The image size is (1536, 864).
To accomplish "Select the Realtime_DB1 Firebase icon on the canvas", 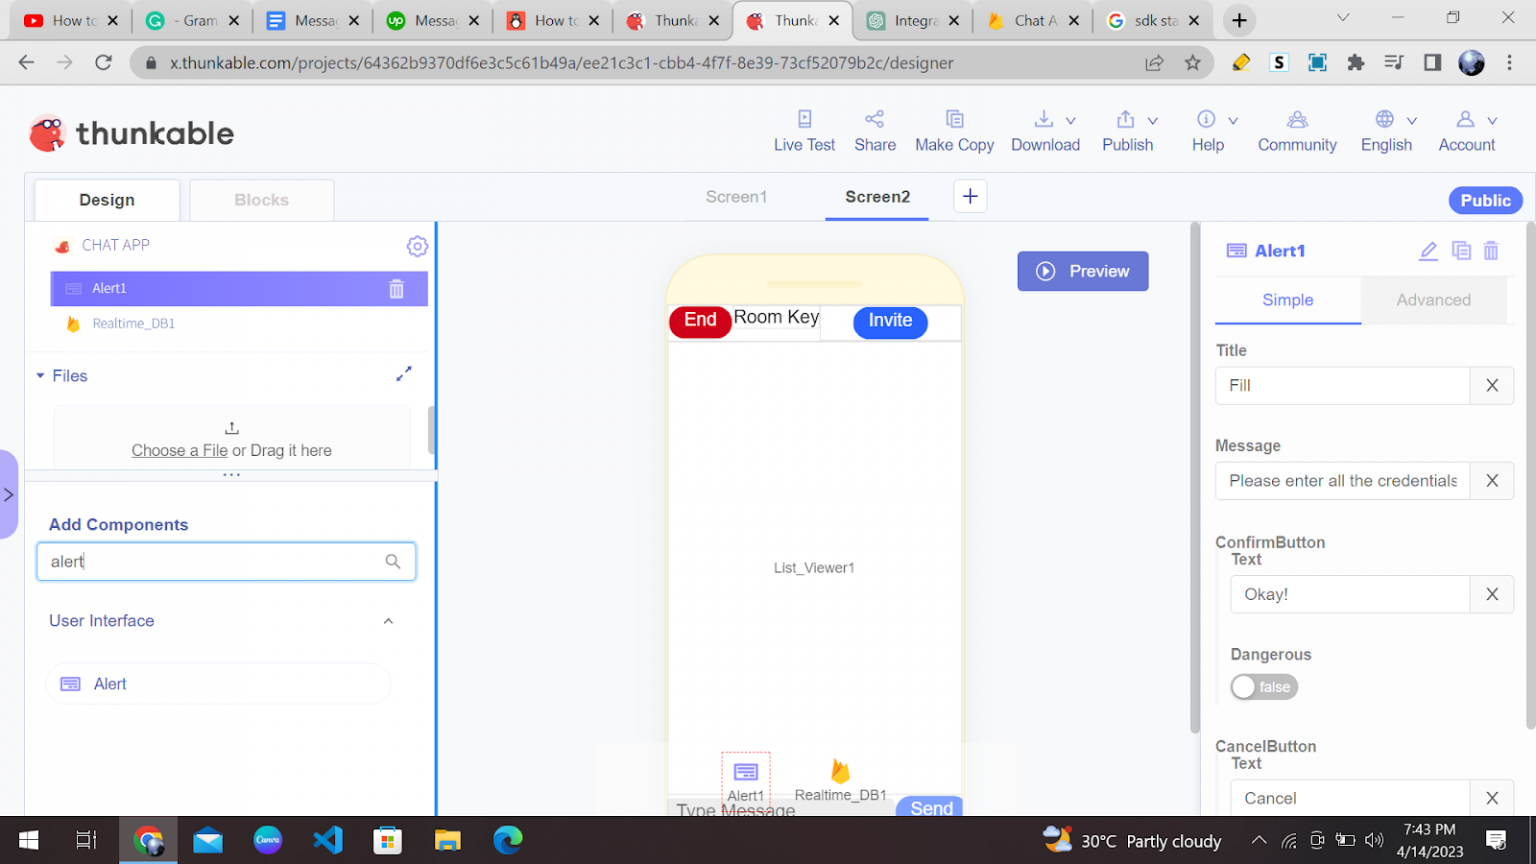I will tap(840, 771).
